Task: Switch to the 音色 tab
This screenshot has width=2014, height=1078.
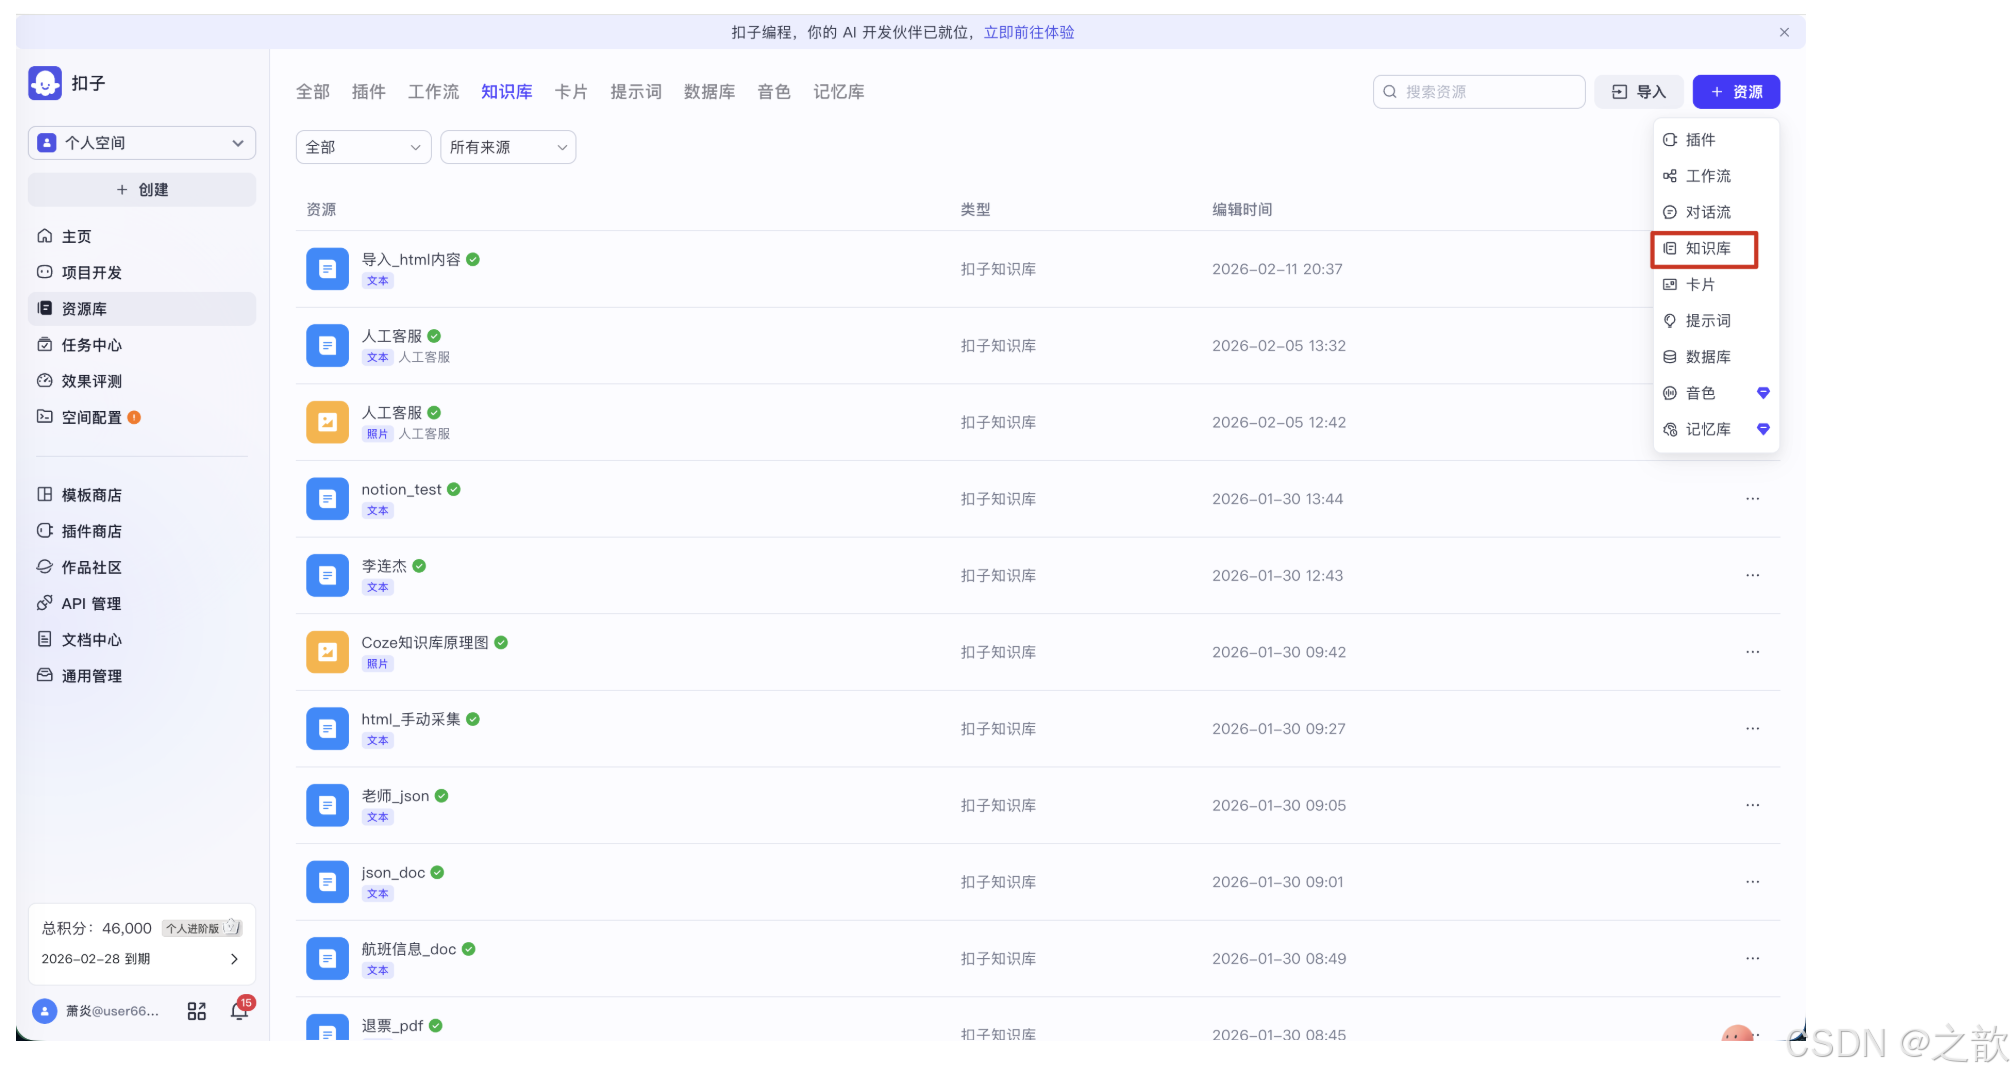Action: (774, 92)
